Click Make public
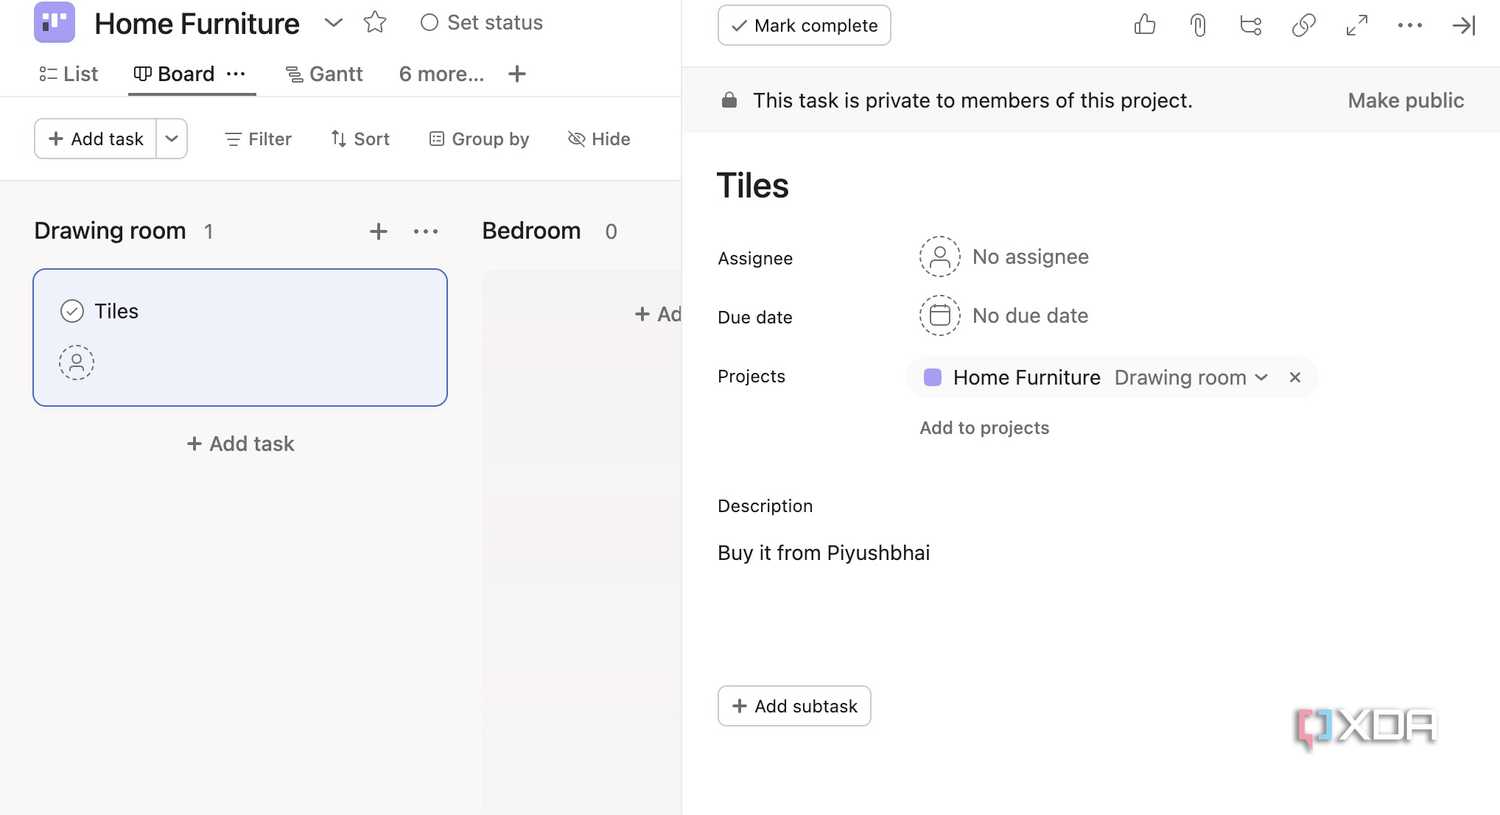1500x815 pixels. tap(1405, 100)
